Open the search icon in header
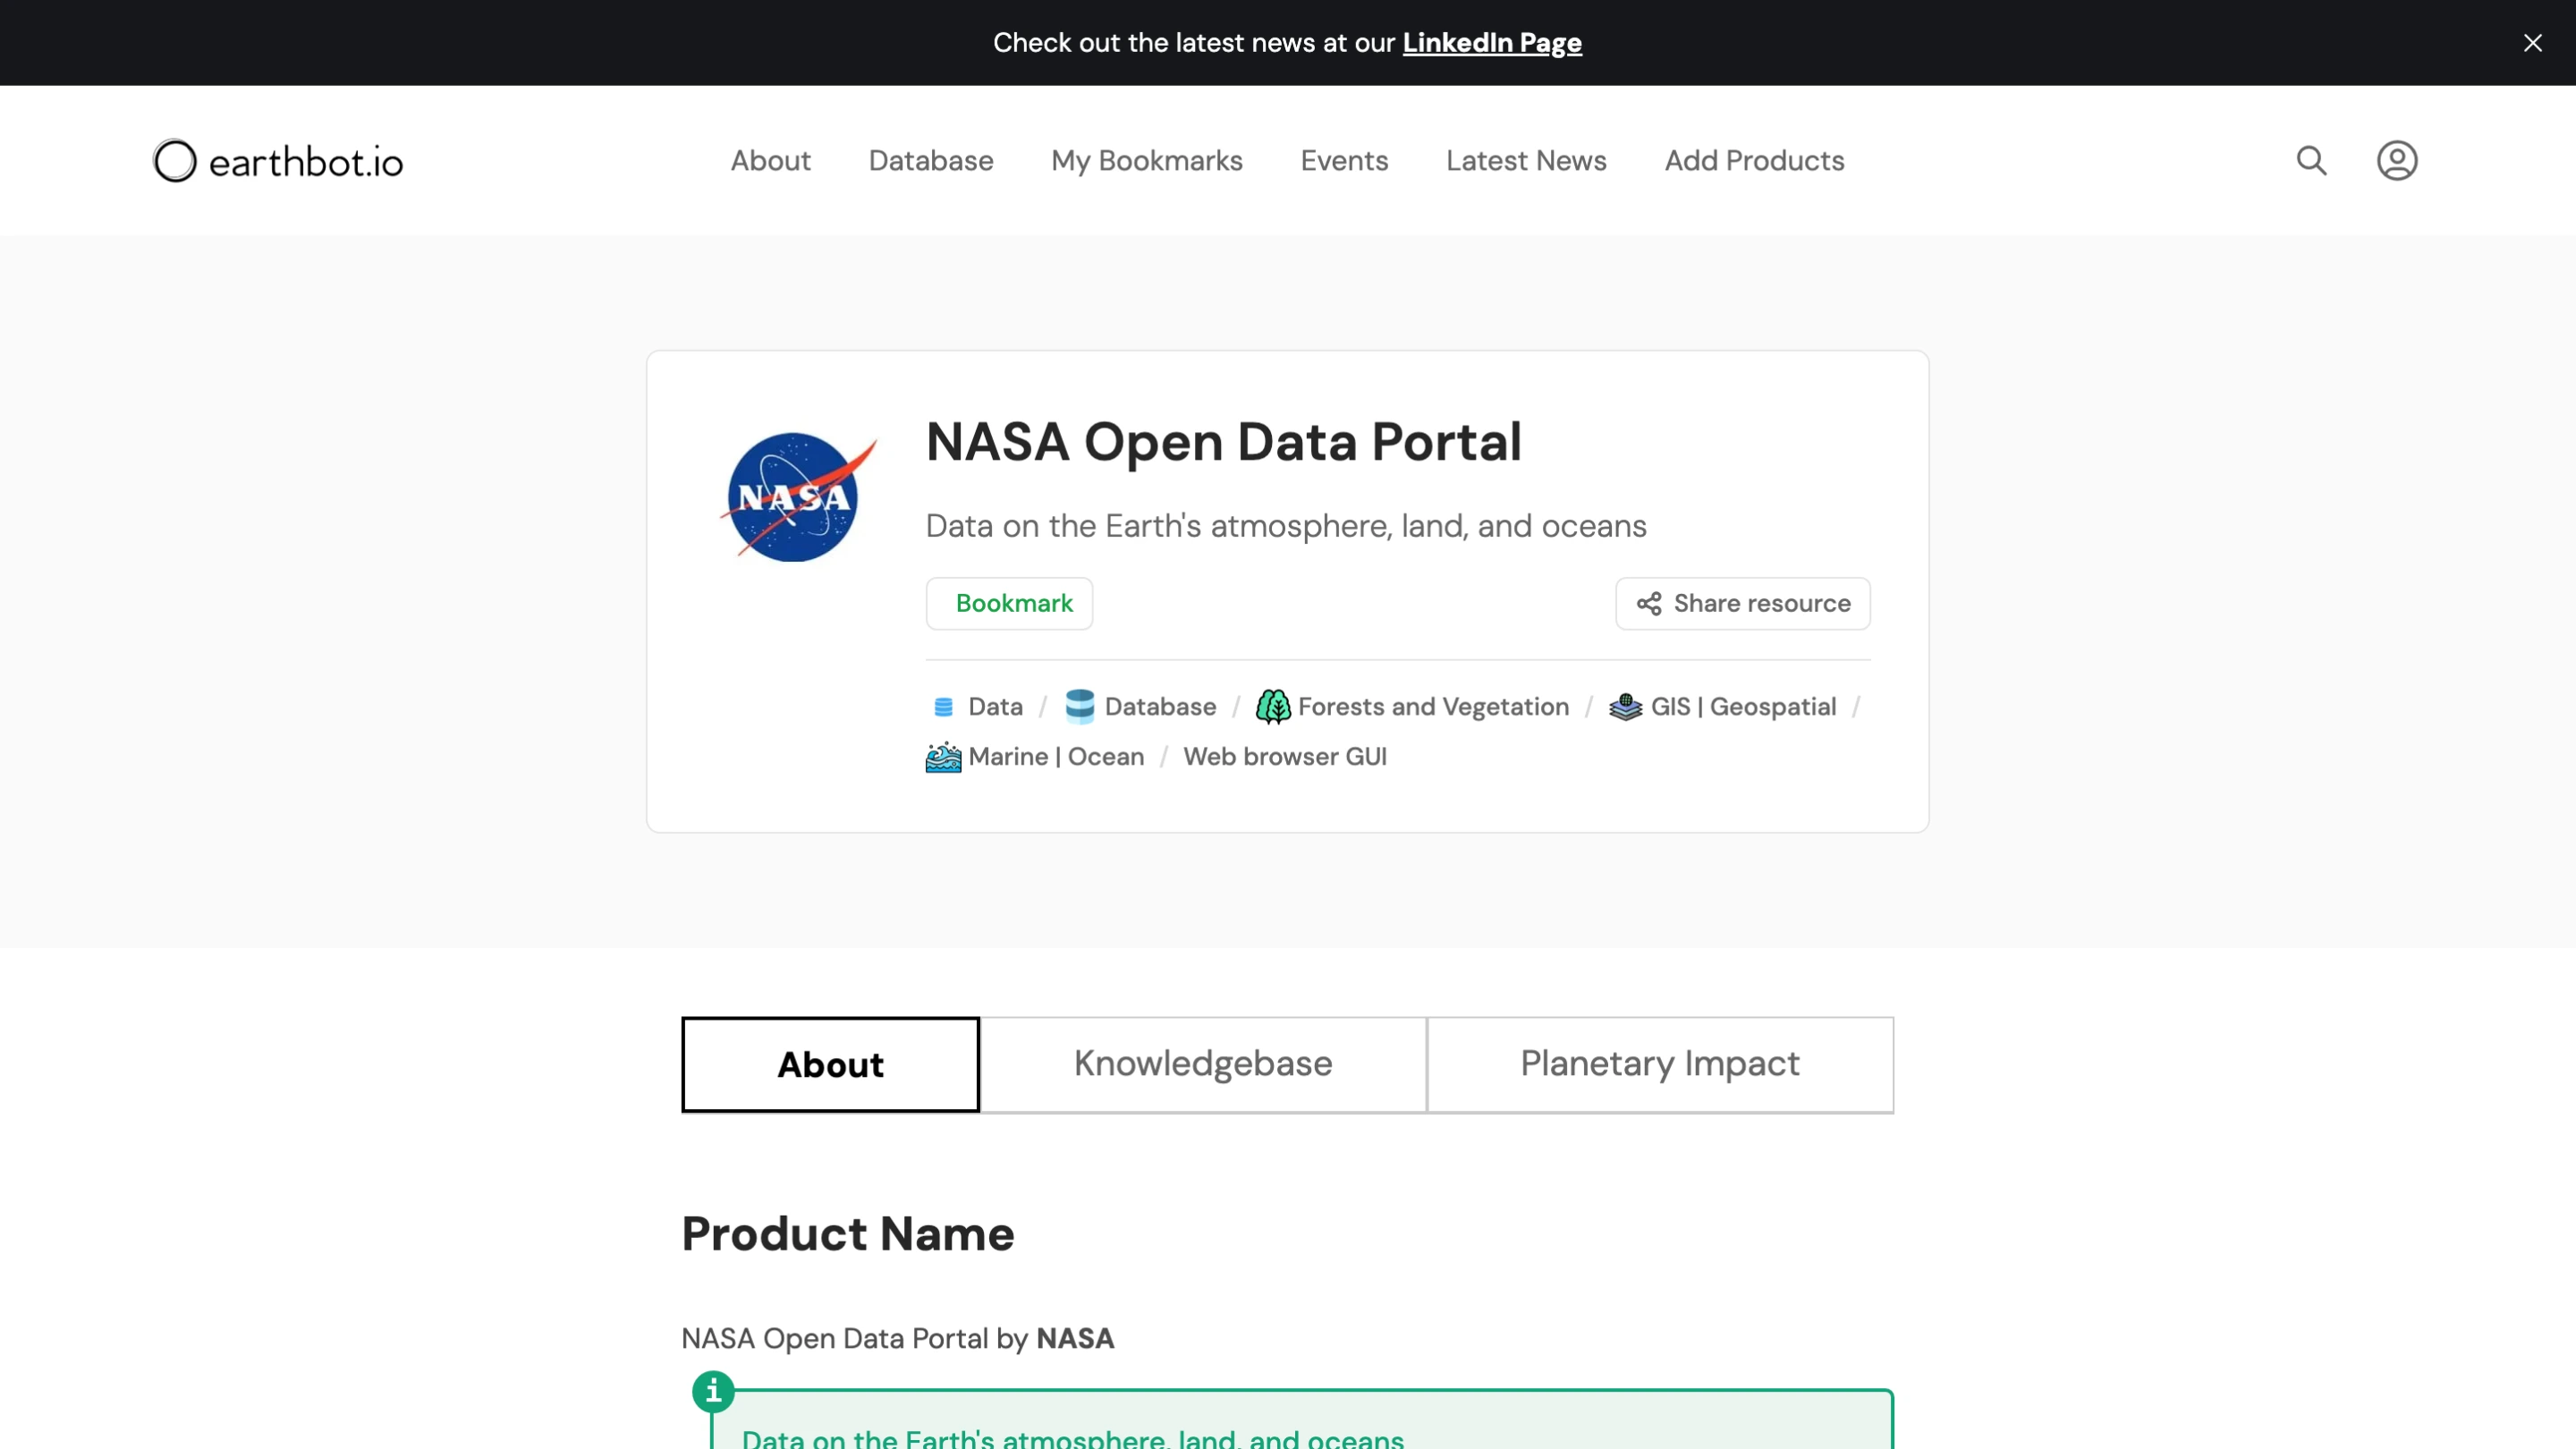Viewport: 2576px width, 1449px height. click(2311, 160)
